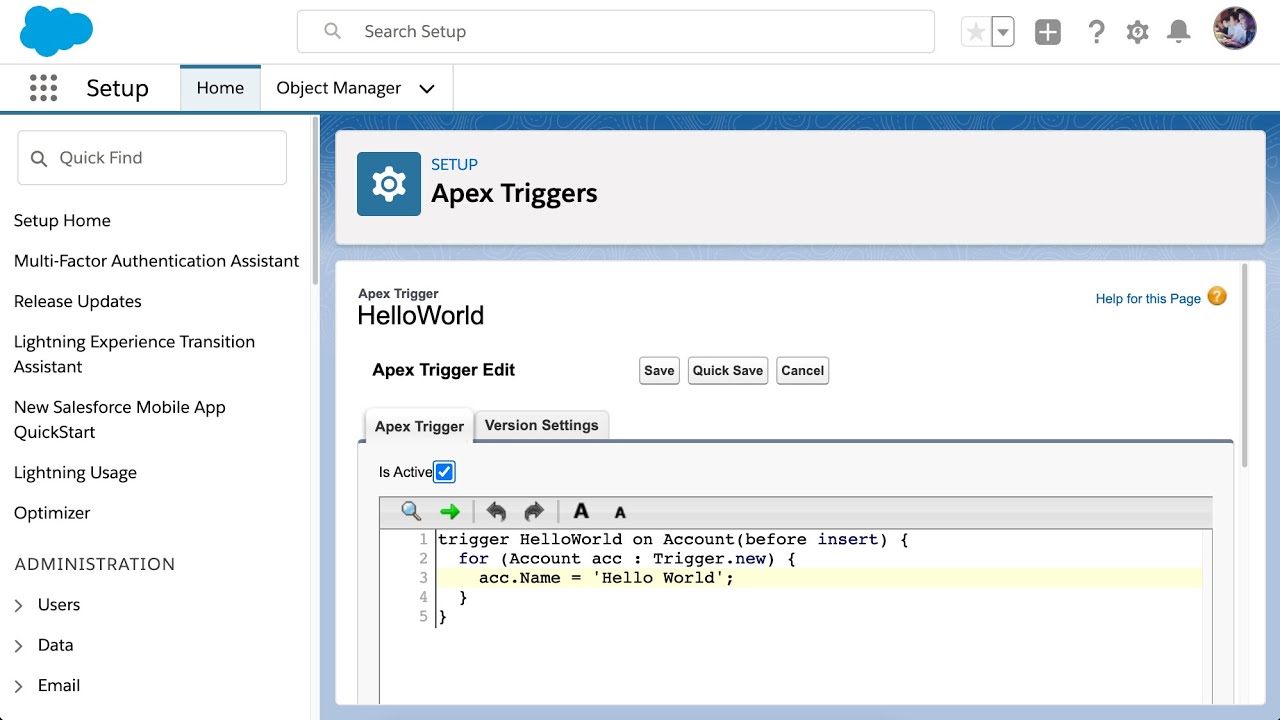Select the Apex Trigger tab
Image resolution: width=1280 pixels, height=720 pixels.
[419, 426]
